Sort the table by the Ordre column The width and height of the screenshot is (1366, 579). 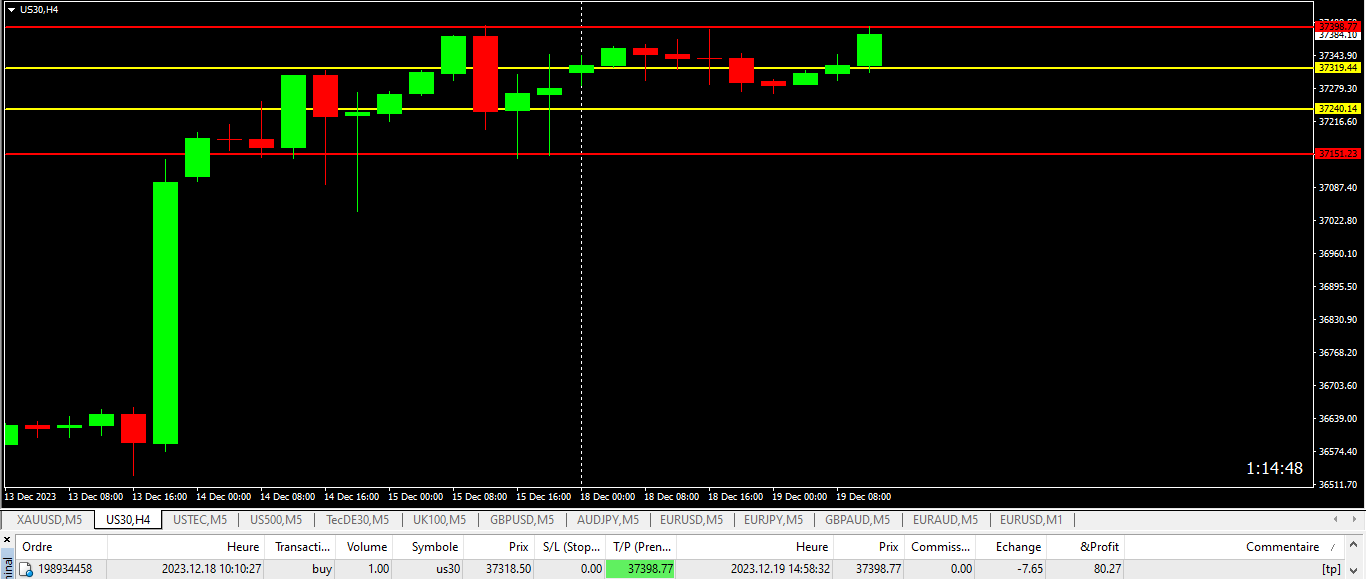62,547
